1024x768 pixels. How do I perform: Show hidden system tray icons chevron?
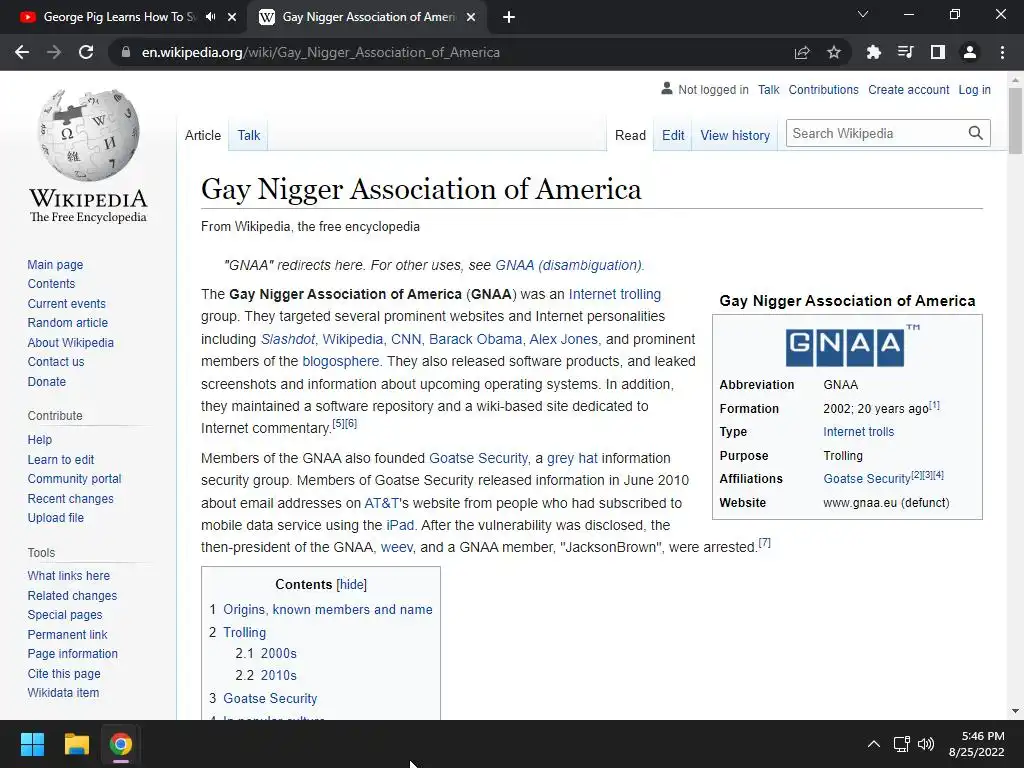pyautogui.click(x=873, y=744)
